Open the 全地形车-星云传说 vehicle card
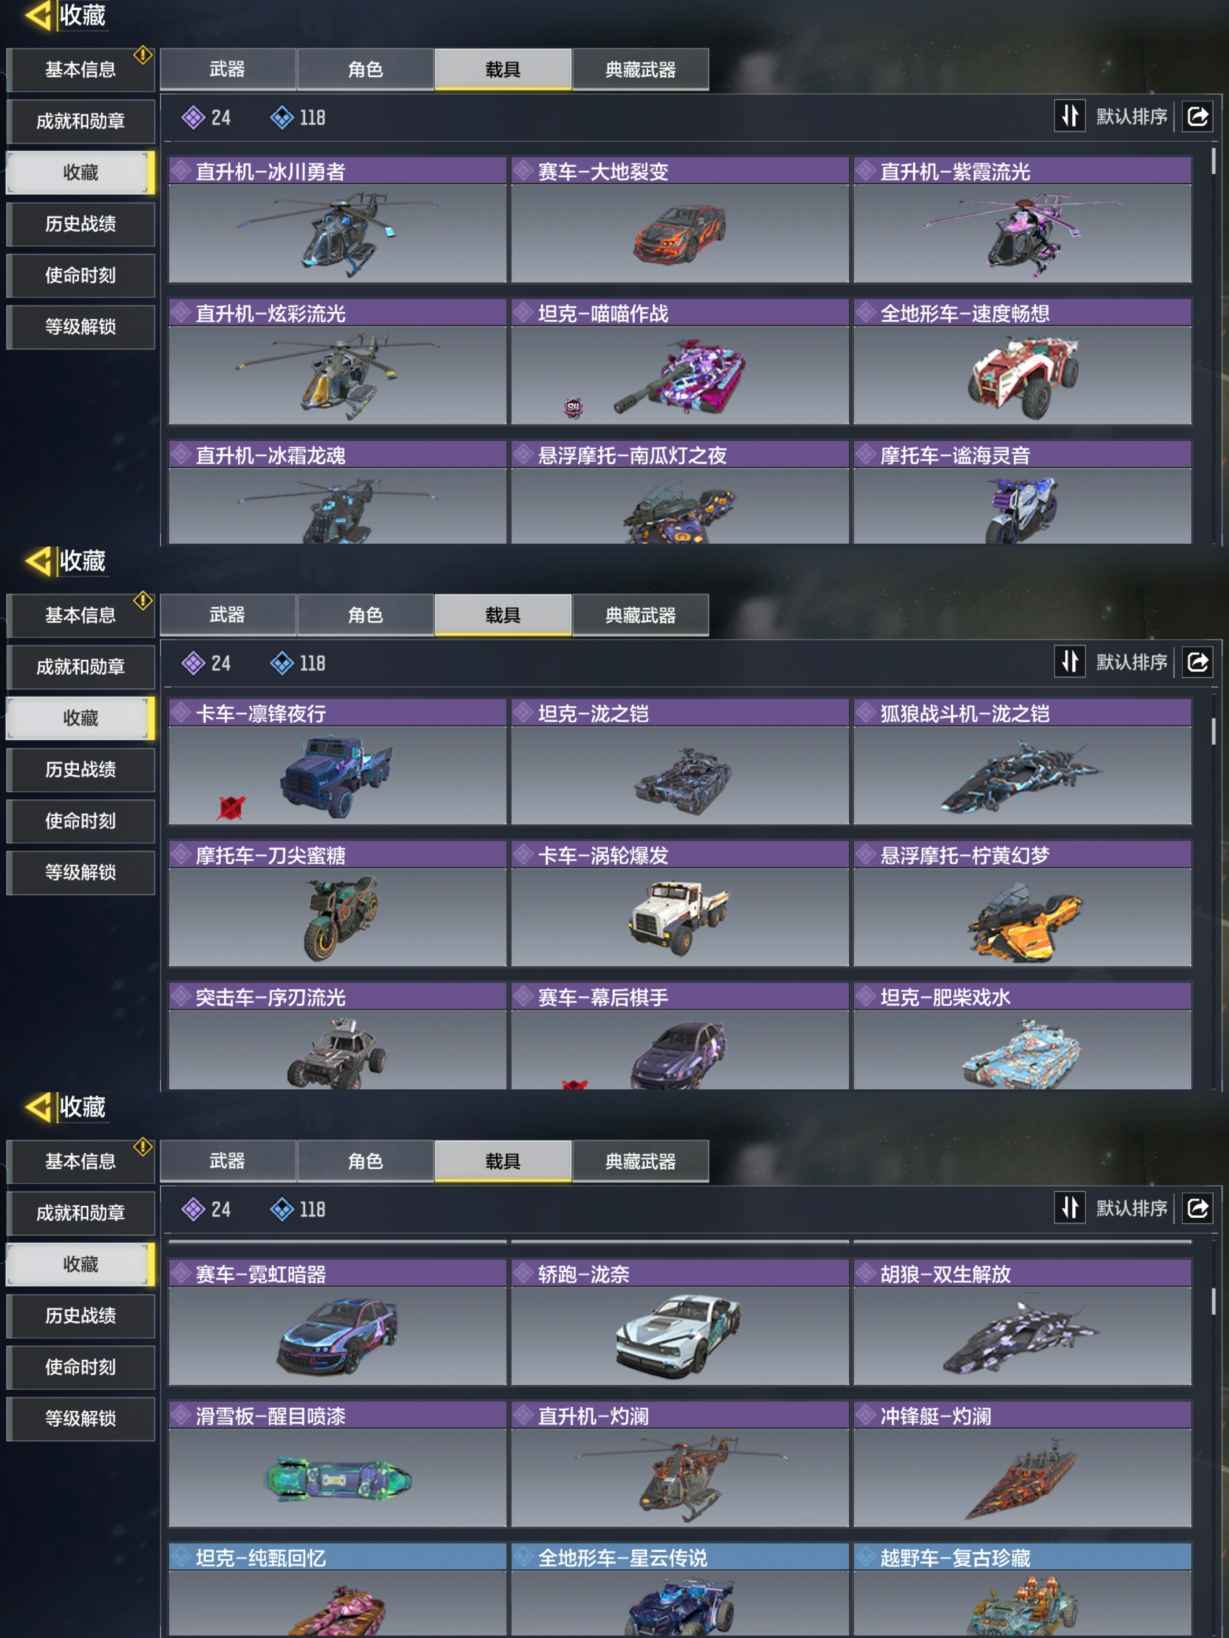This screenshot has height=1638, width=1229. pos(680,1590)
